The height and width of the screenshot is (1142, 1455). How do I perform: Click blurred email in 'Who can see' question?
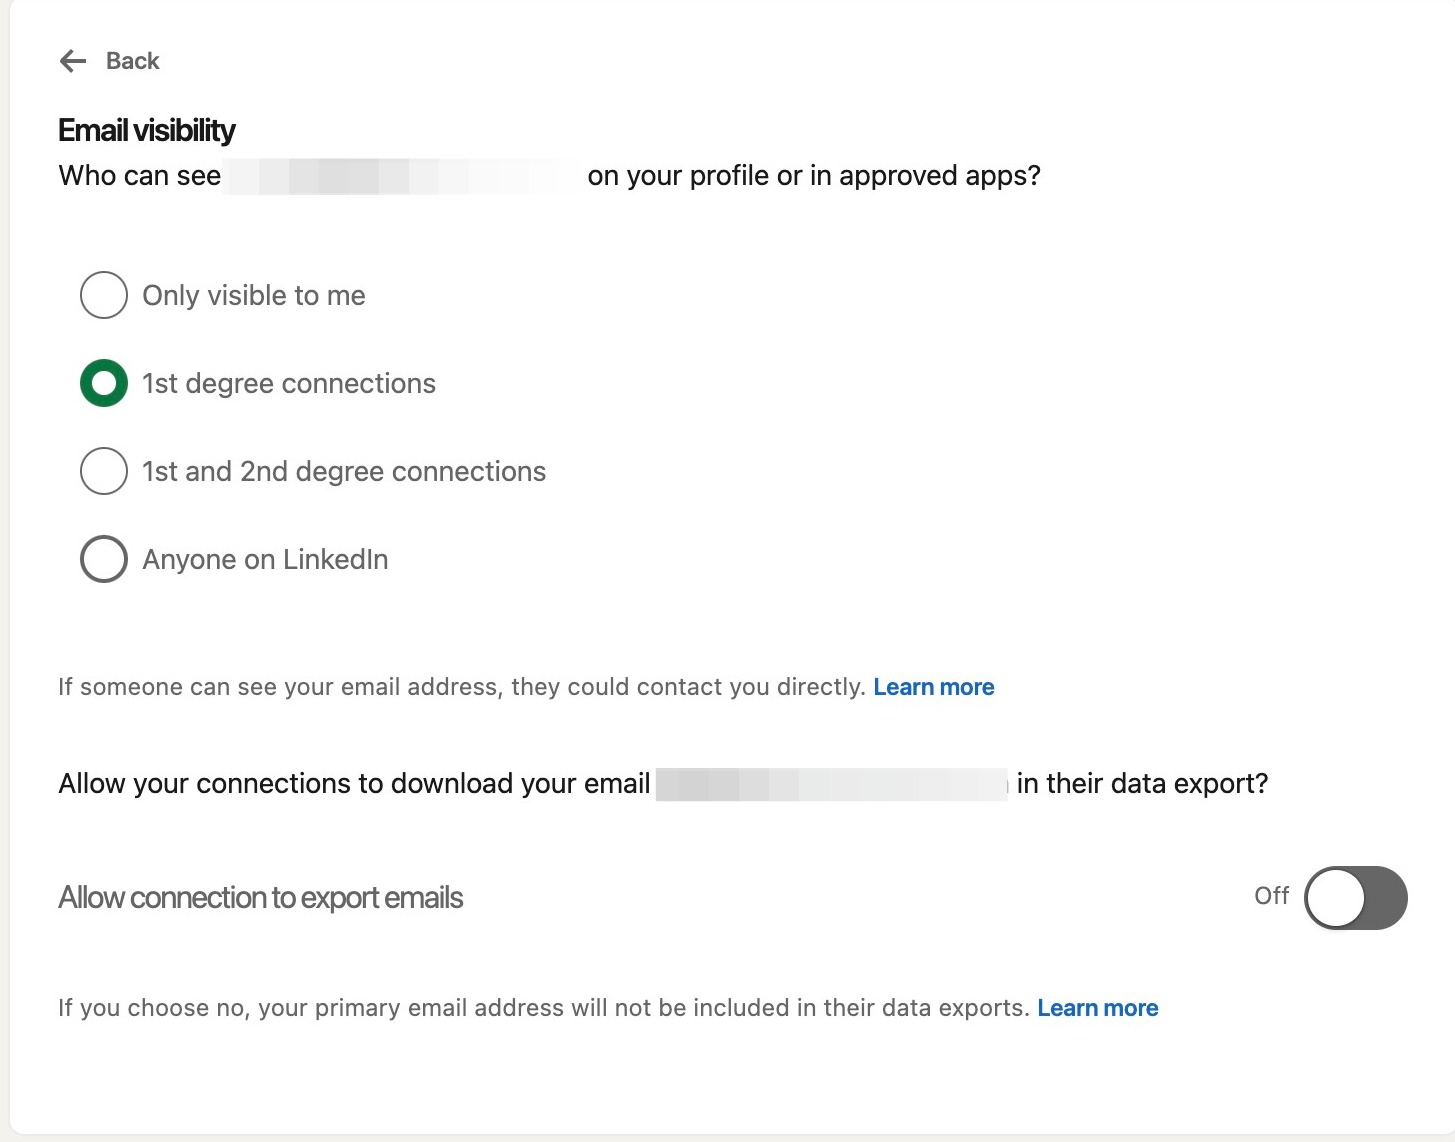tap(400, 176)
